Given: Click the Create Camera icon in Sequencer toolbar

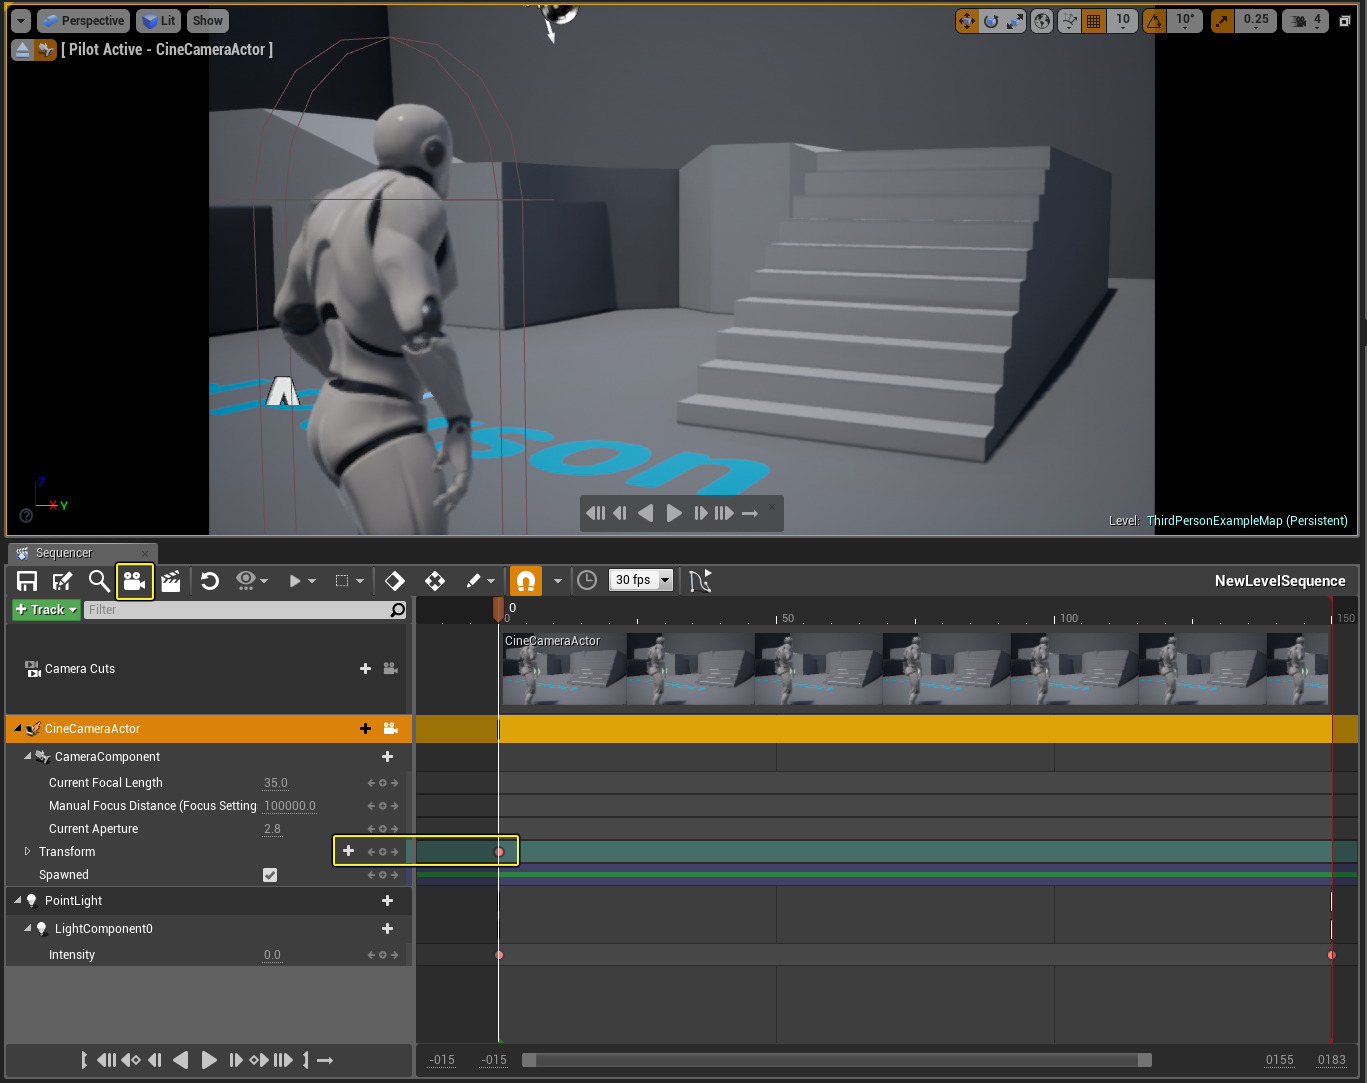Looking at the screenshot, I should pos(134,581).
